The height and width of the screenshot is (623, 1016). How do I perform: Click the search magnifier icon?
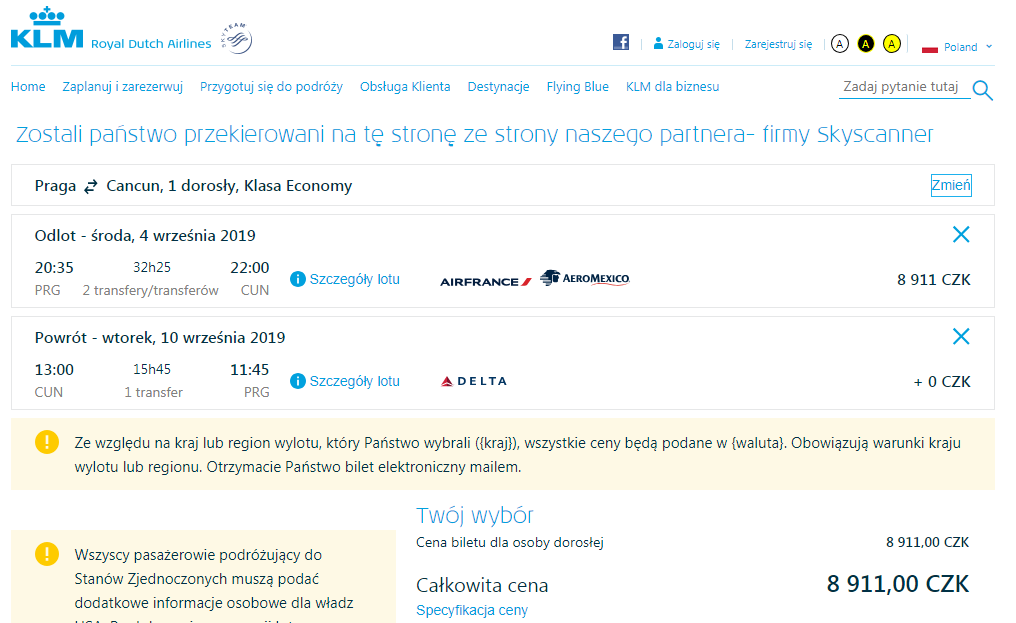point(983,90)
